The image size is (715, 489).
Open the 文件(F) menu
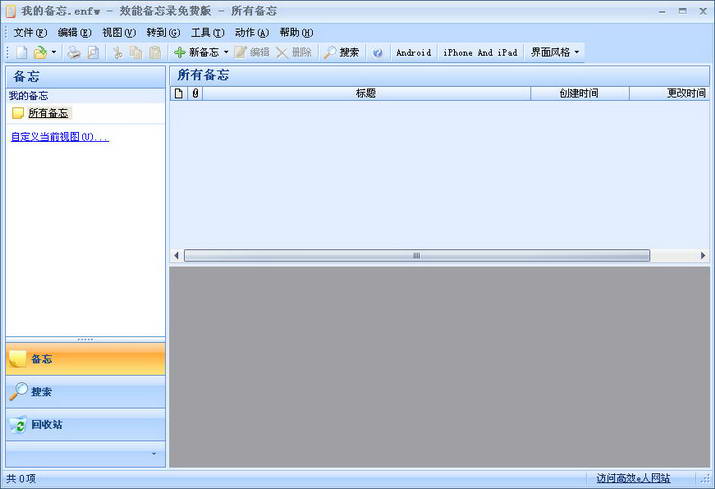(30, 33)
